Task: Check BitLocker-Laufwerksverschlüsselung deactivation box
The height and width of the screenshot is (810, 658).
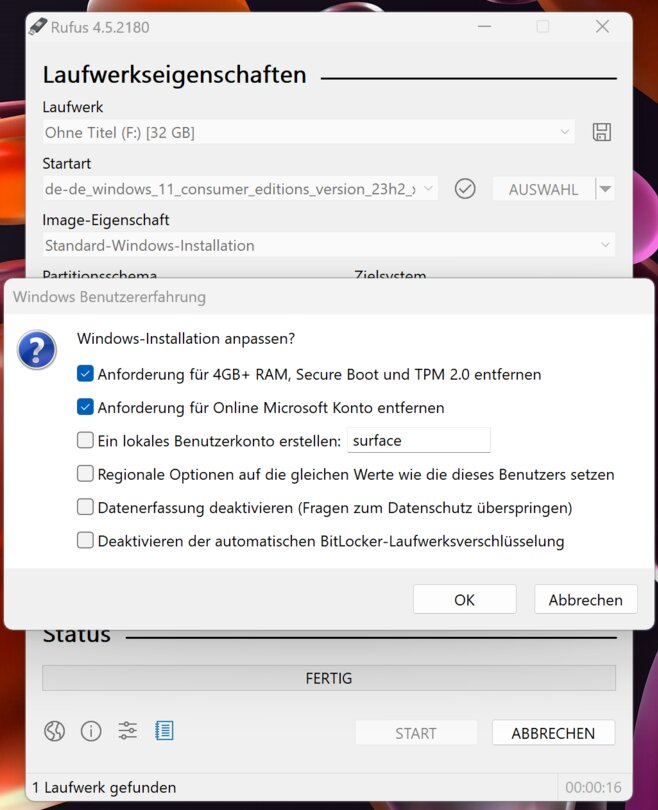Action: click(x=85, y=541)
